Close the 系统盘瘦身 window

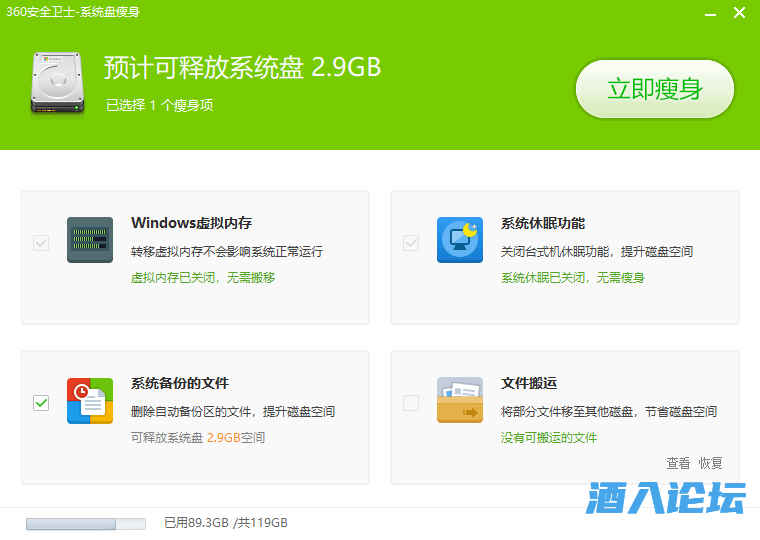coord(739,13)
